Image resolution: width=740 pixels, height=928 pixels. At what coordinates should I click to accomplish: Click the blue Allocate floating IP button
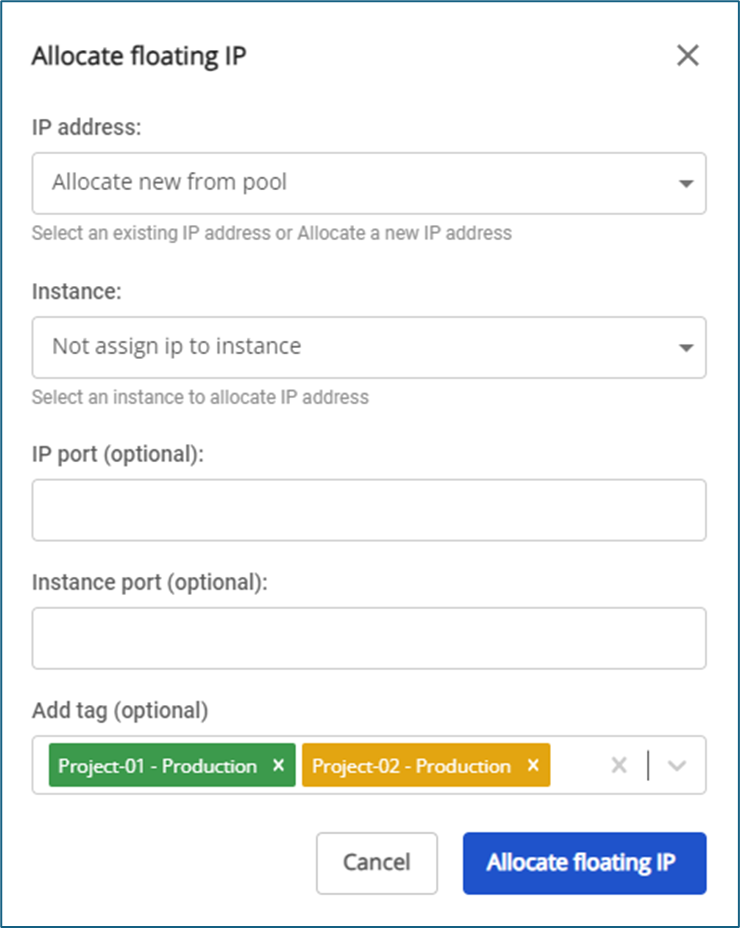[584, 863]
